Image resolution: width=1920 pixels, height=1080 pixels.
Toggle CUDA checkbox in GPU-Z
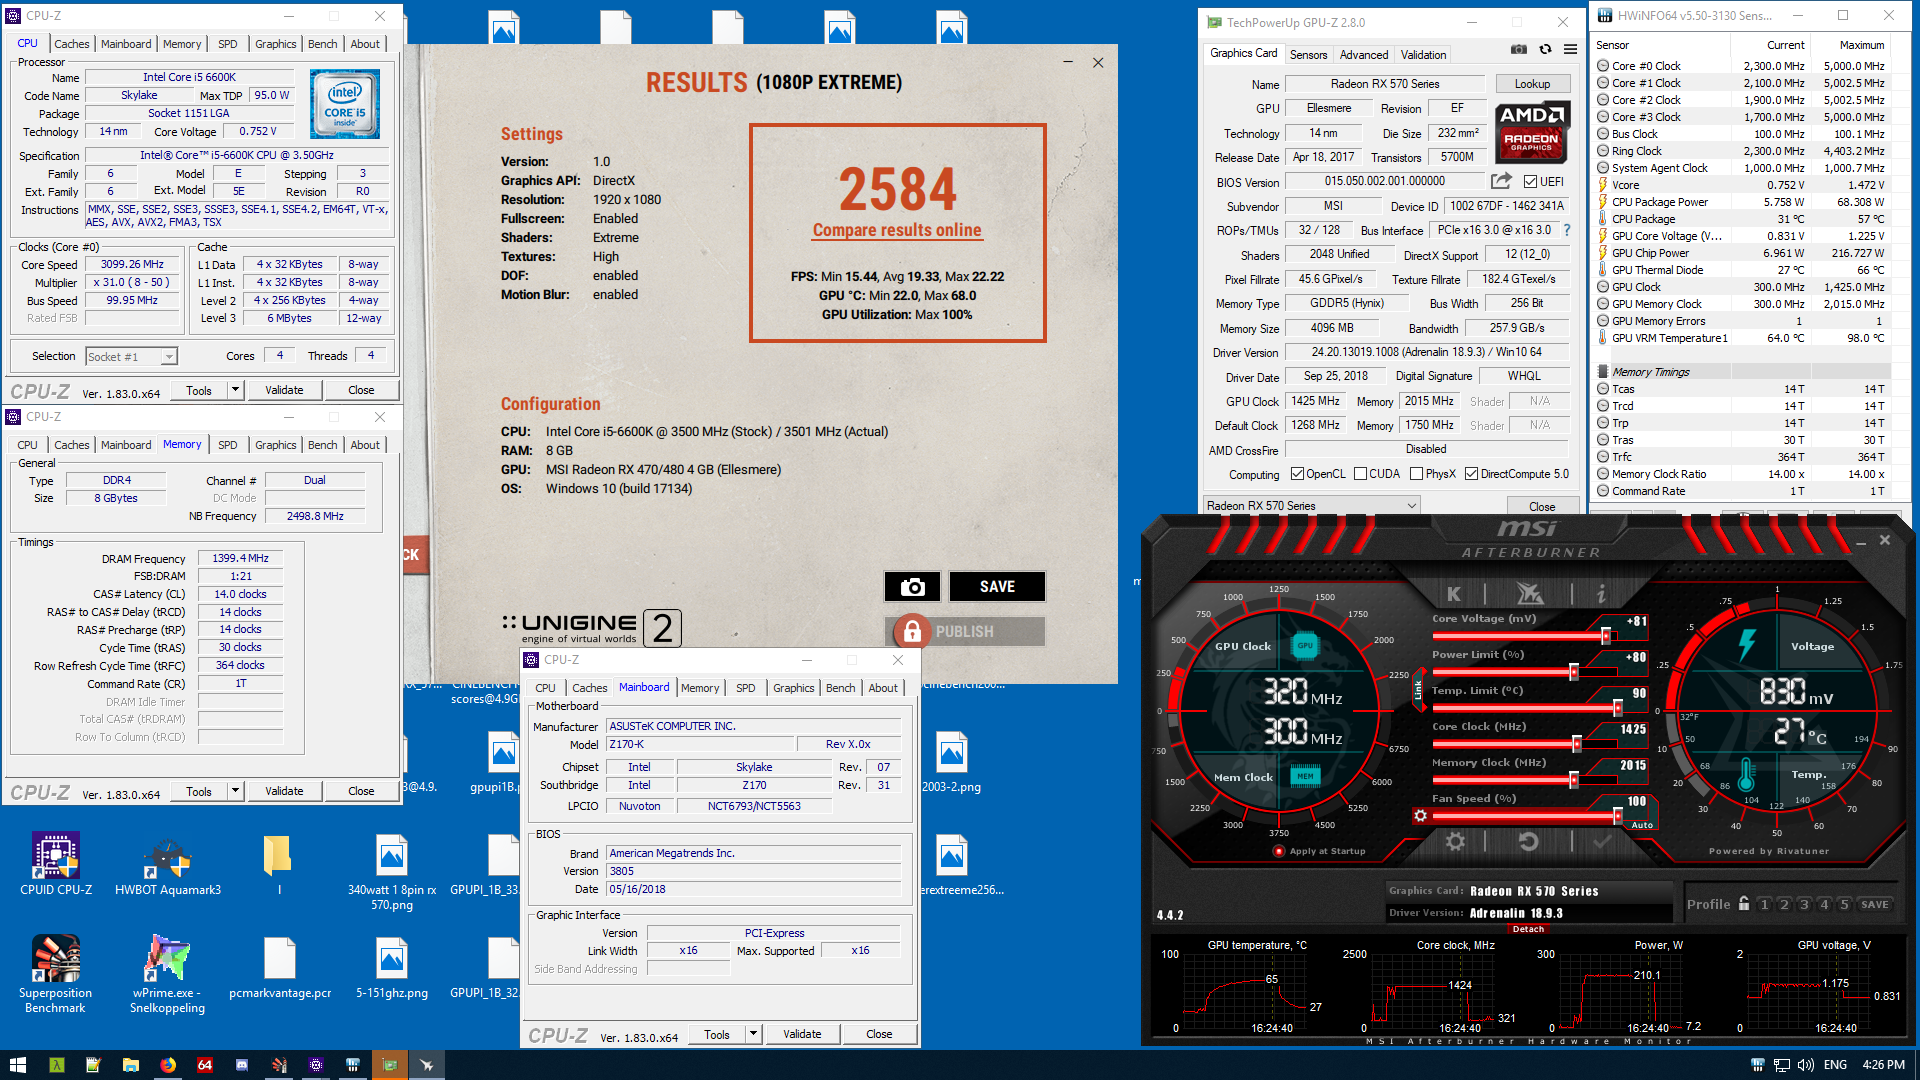tap(1360, 474)
